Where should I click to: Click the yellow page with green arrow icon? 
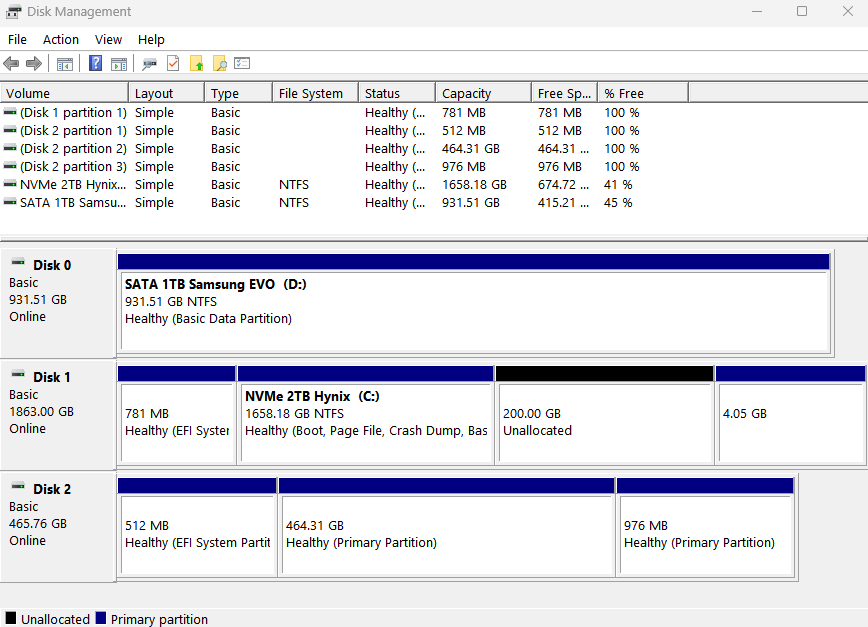pos(196,64)
